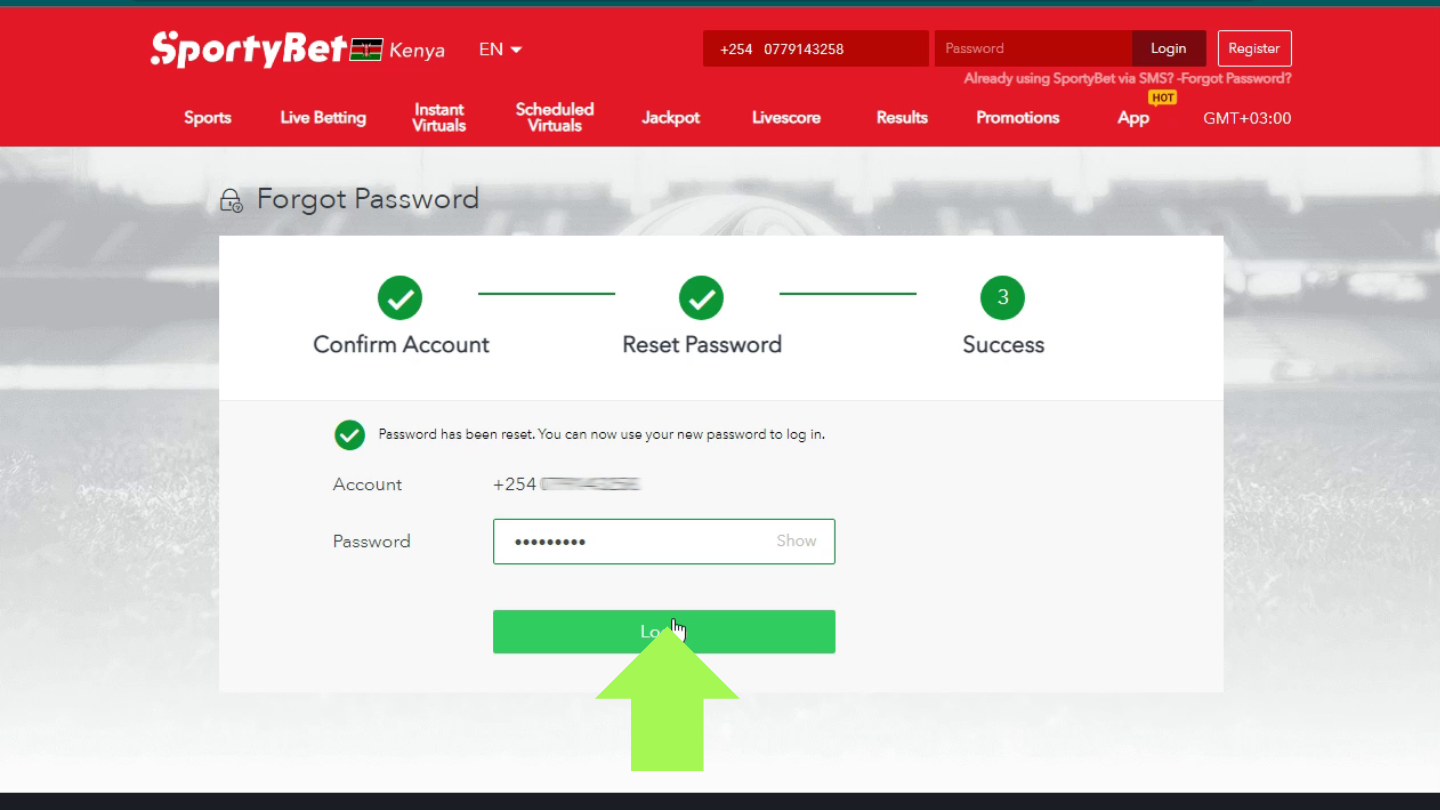This screenshot has width=1440, height=810.
Task: Click the Register button in header
Action: (1254, 48)
